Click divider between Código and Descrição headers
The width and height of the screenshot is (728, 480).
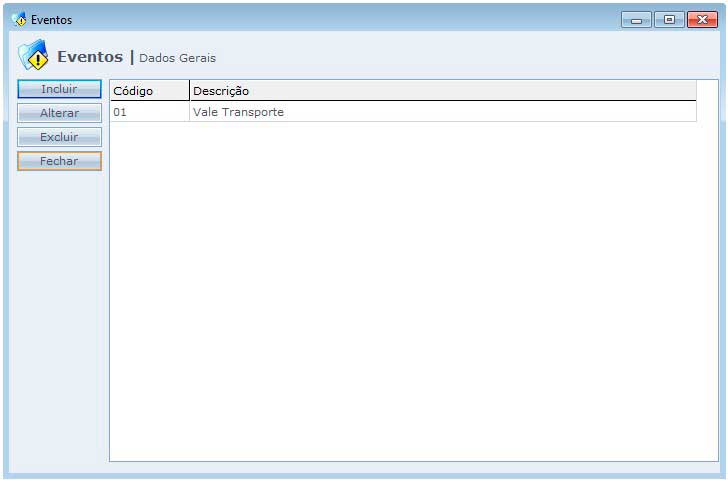coord(189,91)
